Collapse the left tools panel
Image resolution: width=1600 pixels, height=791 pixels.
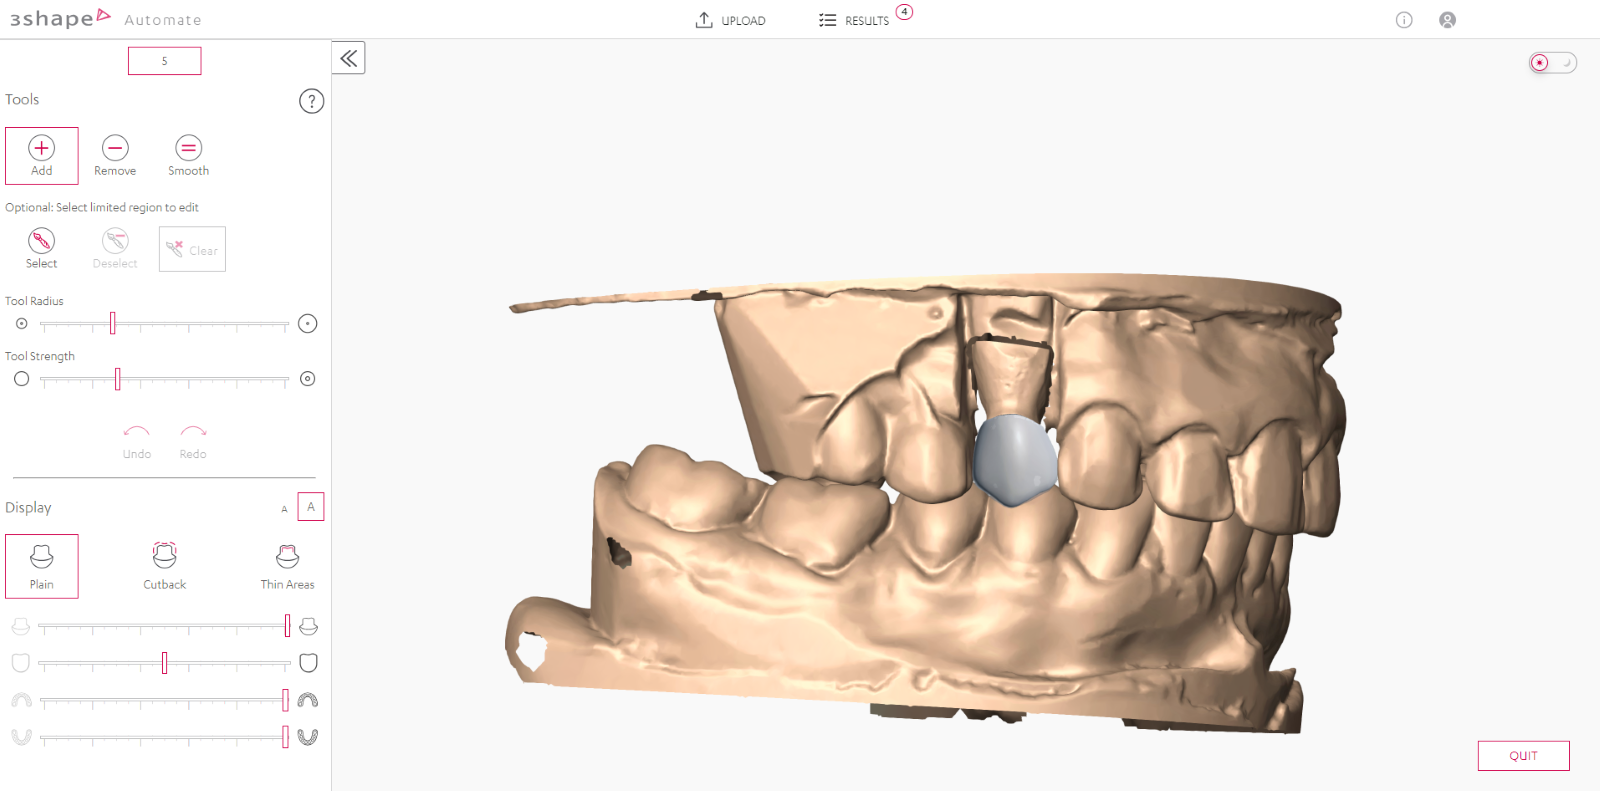click(348, 58)
